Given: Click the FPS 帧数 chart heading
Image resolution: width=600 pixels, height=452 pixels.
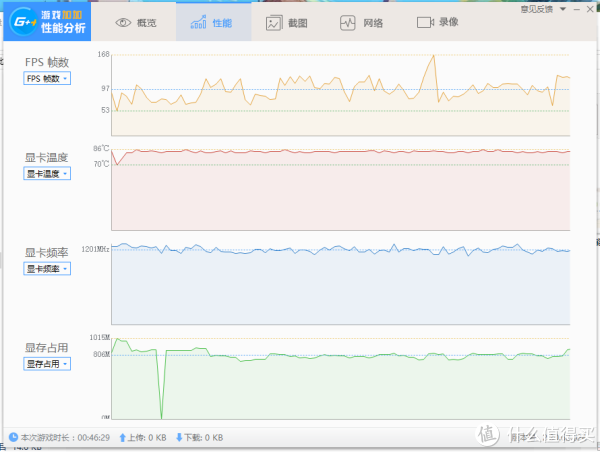Looking at the screenshot, I should [x=47, y=62].
